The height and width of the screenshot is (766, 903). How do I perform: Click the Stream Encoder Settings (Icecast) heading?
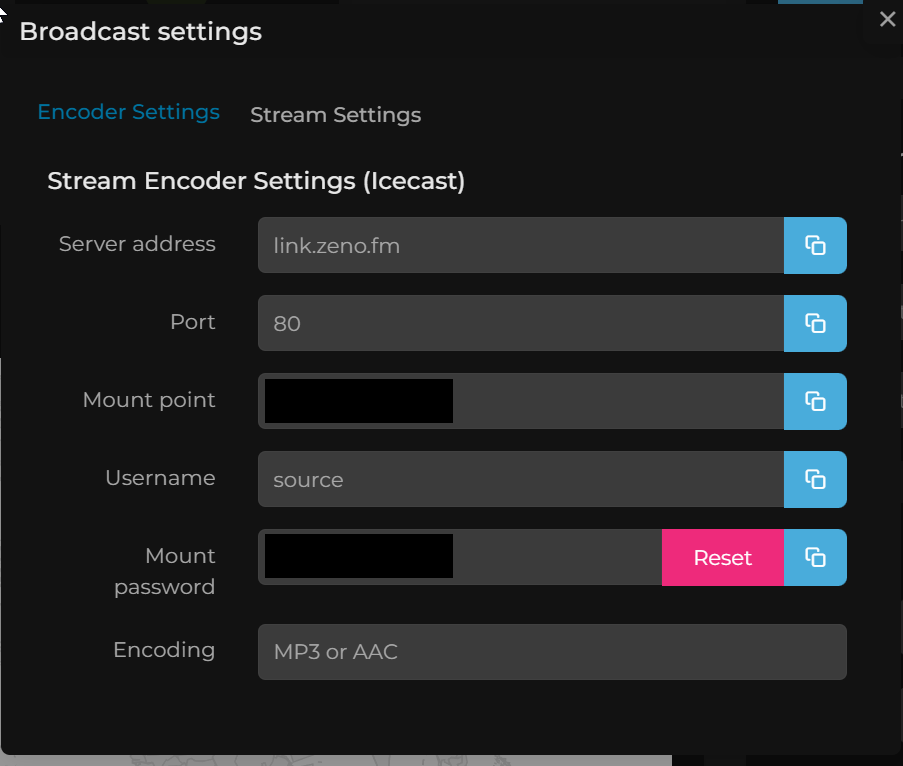coord(256,181)
